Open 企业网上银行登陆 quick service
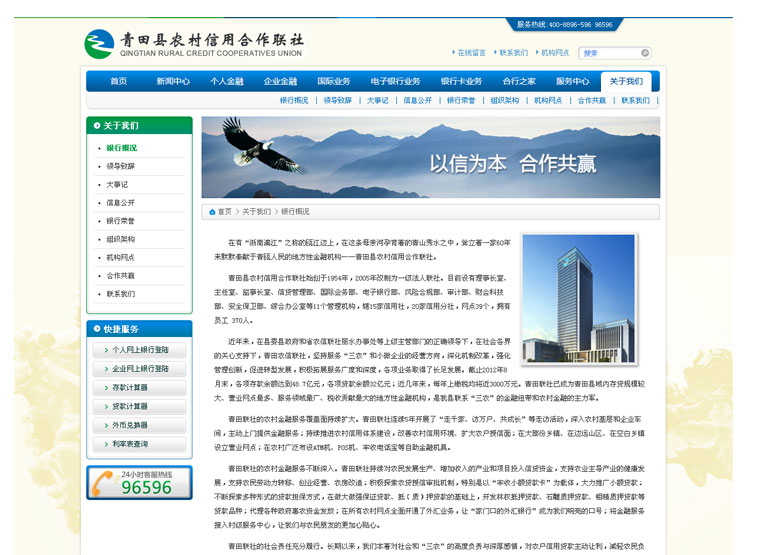Viewport: 762px width, 555px height. [139, 369]
